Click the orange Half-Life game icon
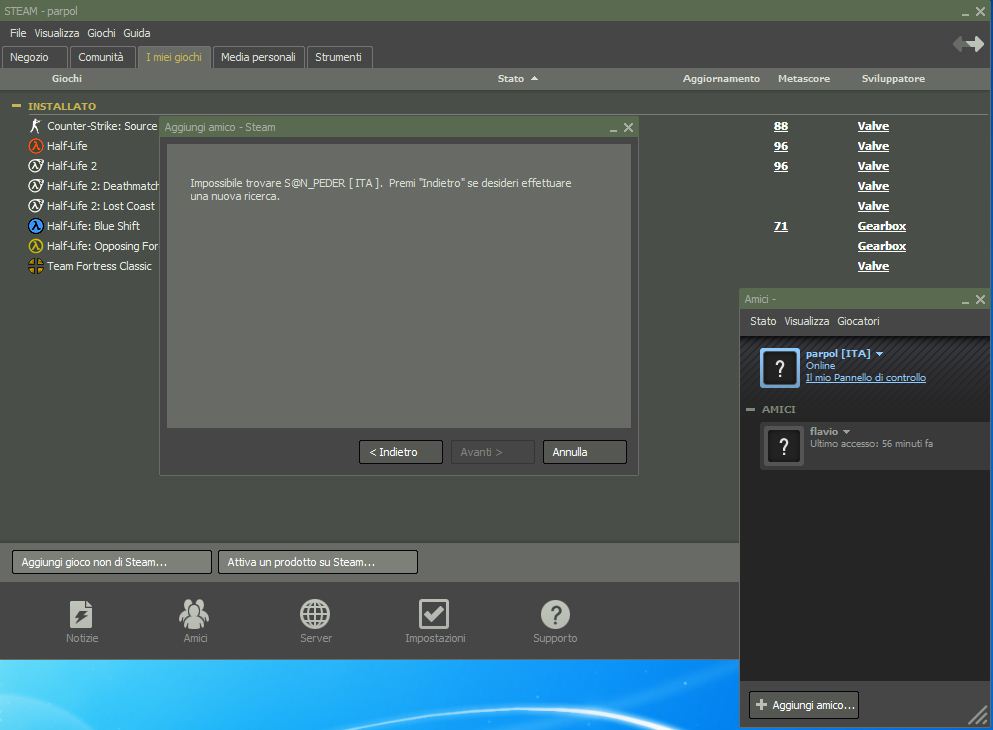Image resolution: width=993 pixels, height=730 pixels. [35, 146]
